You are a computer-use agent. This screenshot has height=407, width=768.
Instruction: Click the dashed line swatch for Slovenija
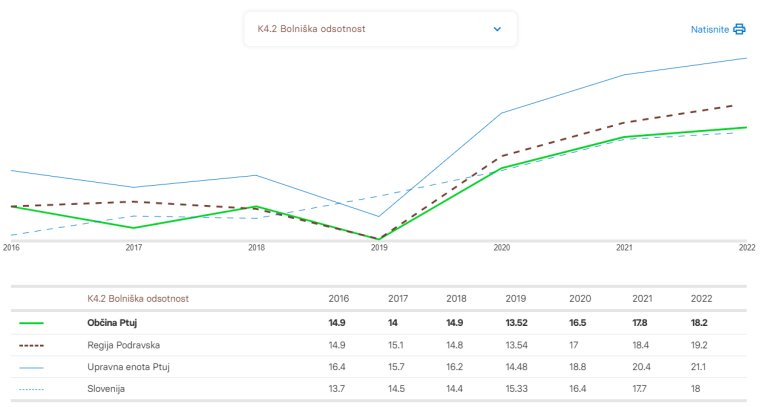click(32, 389)
